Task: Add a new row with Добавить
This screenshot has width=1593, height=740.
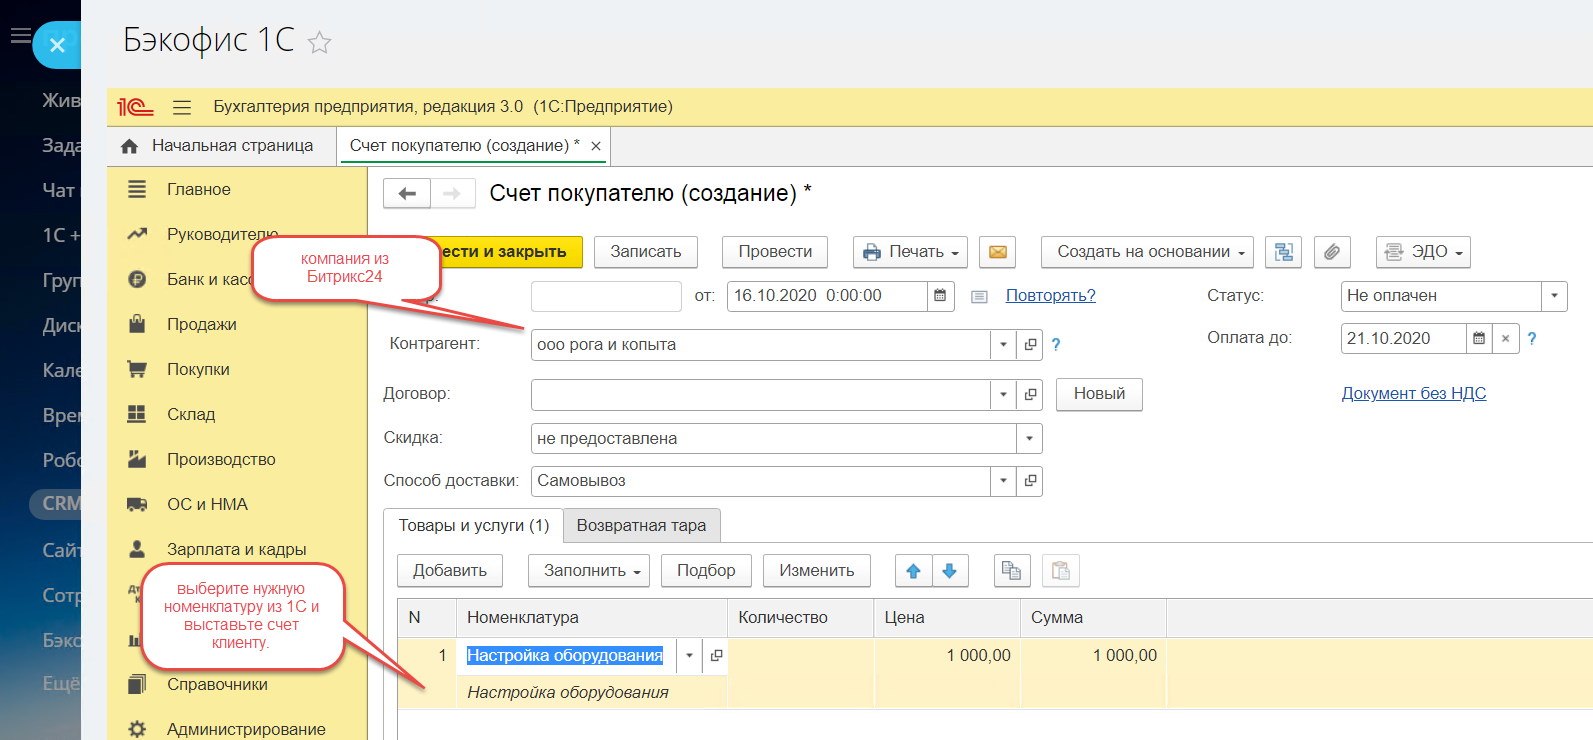Action: coord(450,571)
